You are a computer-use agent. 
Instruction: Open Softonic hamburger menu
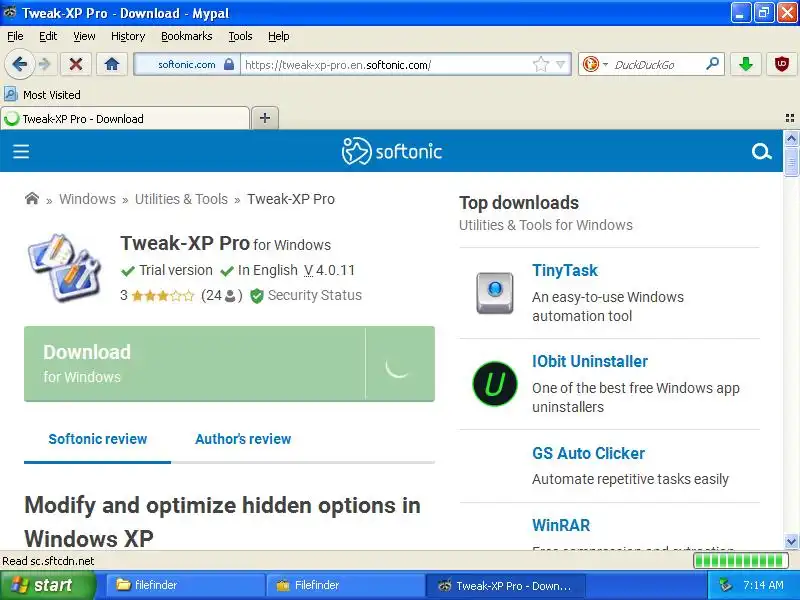coord(21,152)
